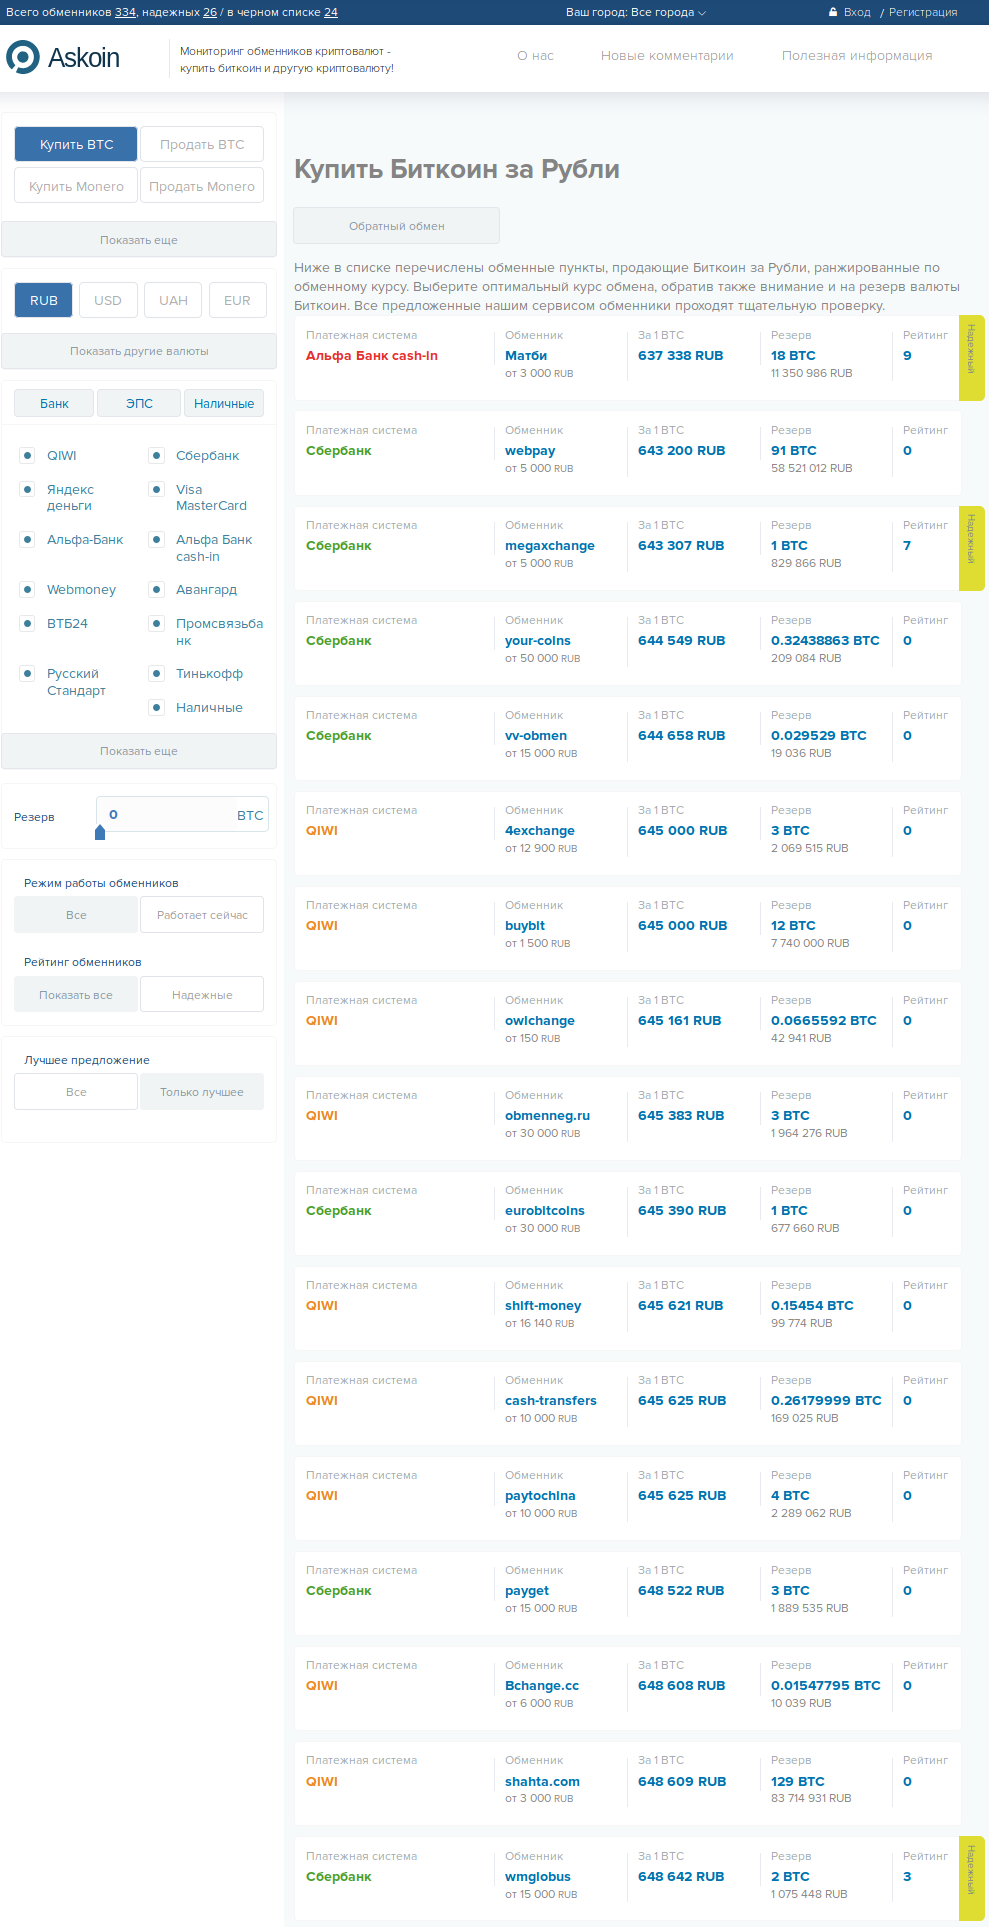Viewport: 989px width, 1927px height.
Task: Toggle the Webmoney filter
Action: [x=27, y=589]
